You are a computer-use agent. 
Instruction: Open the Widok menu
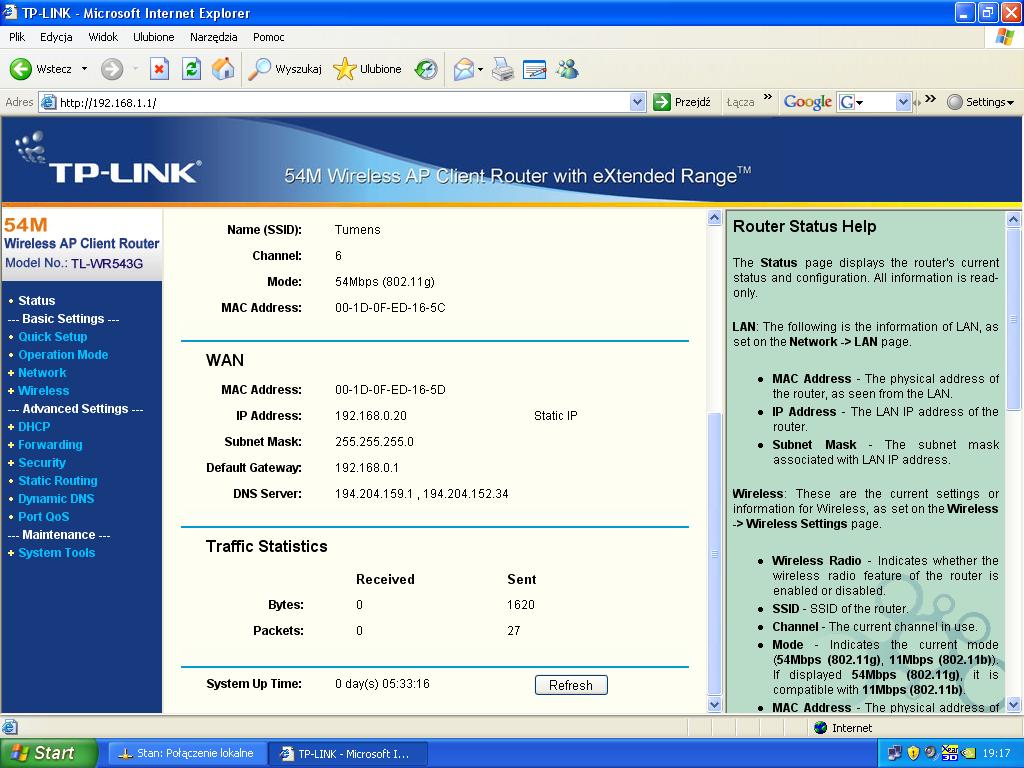(103, 37)
